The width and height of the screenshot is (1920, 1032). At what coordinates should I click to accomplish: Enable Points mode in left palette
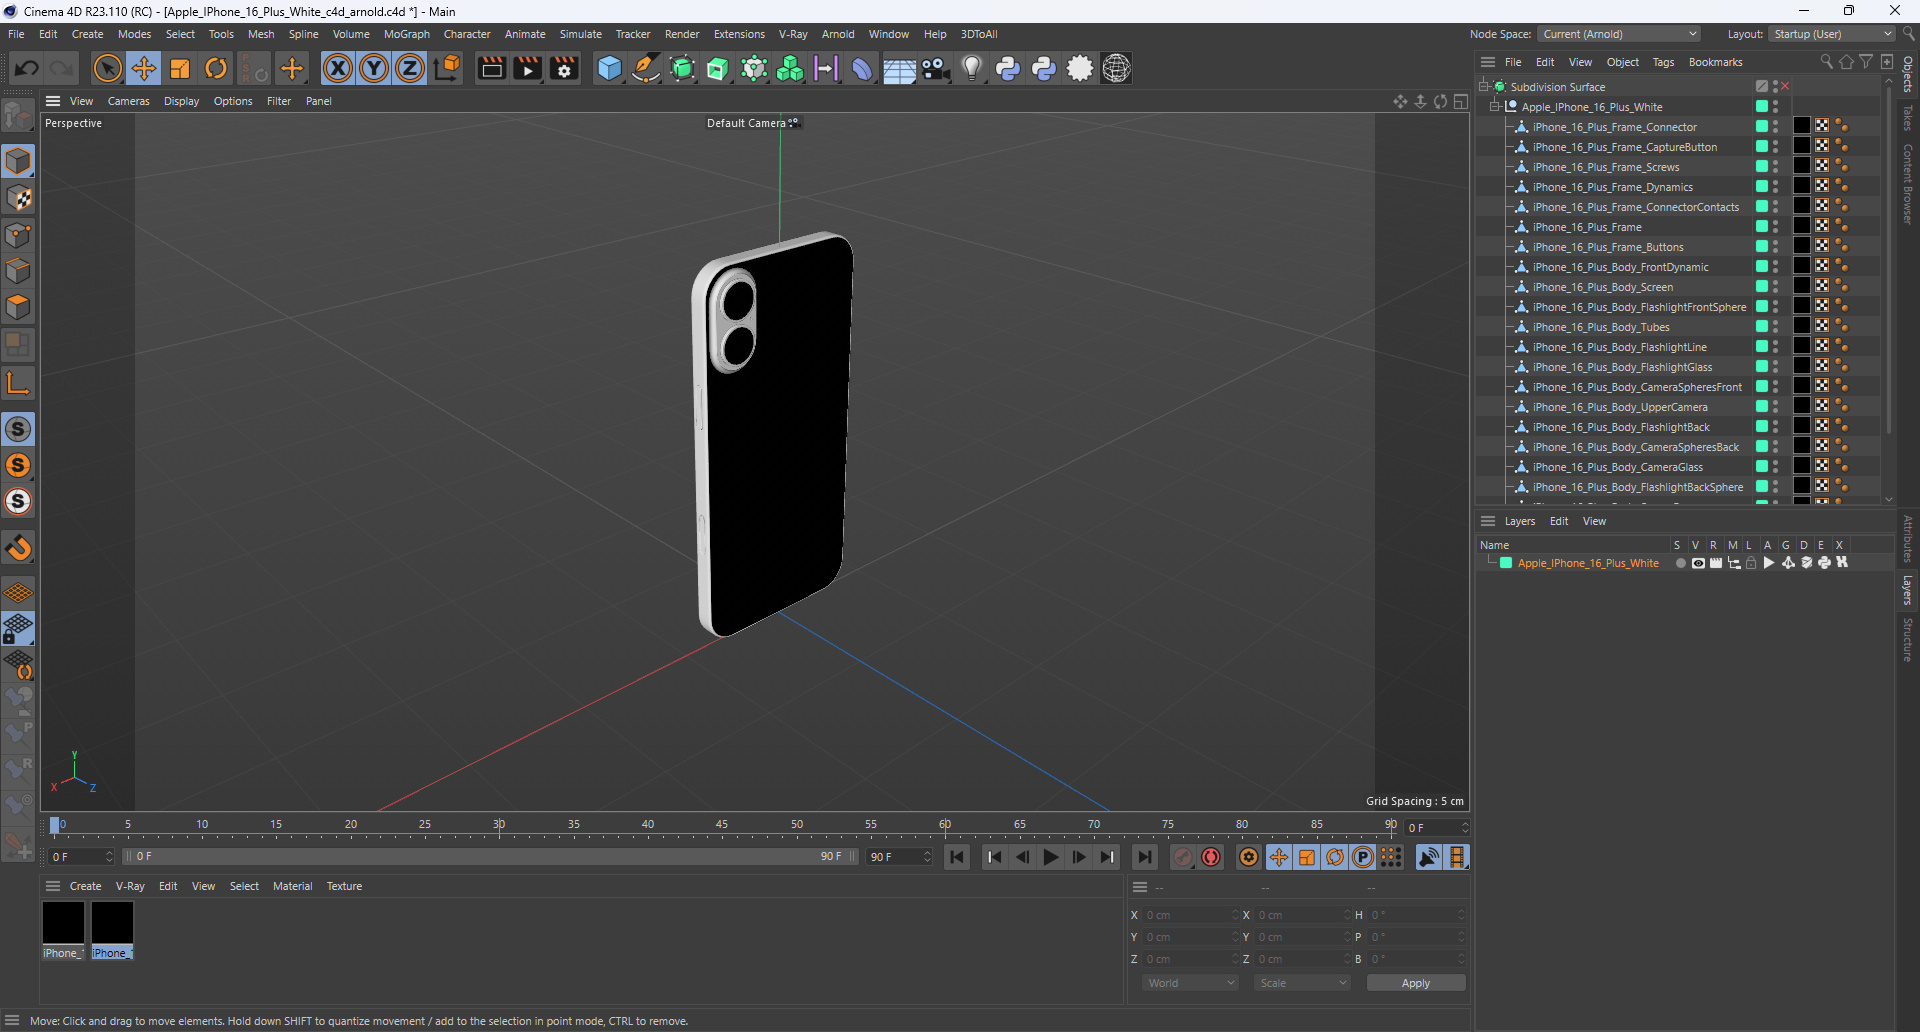point(18,235)
